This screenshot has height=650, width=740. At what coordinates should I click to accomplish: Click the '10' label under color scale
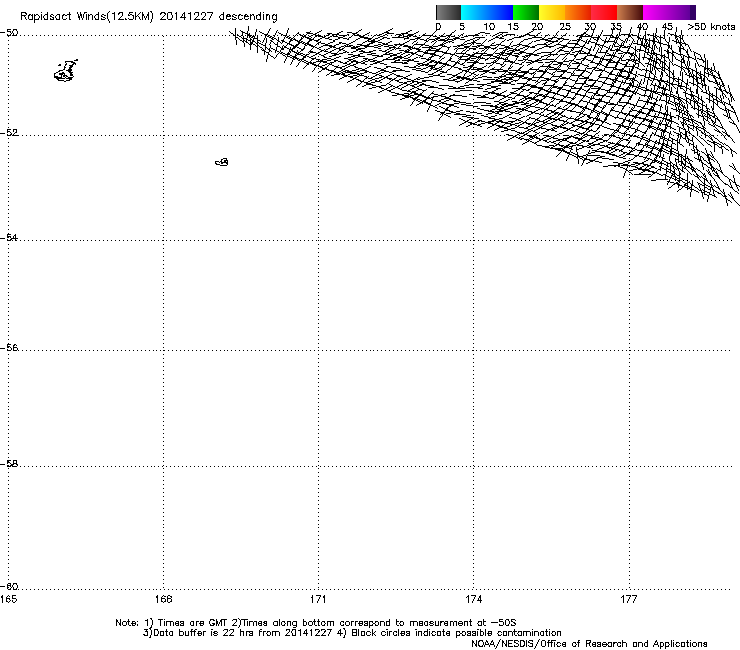click(x=489, y=27)
